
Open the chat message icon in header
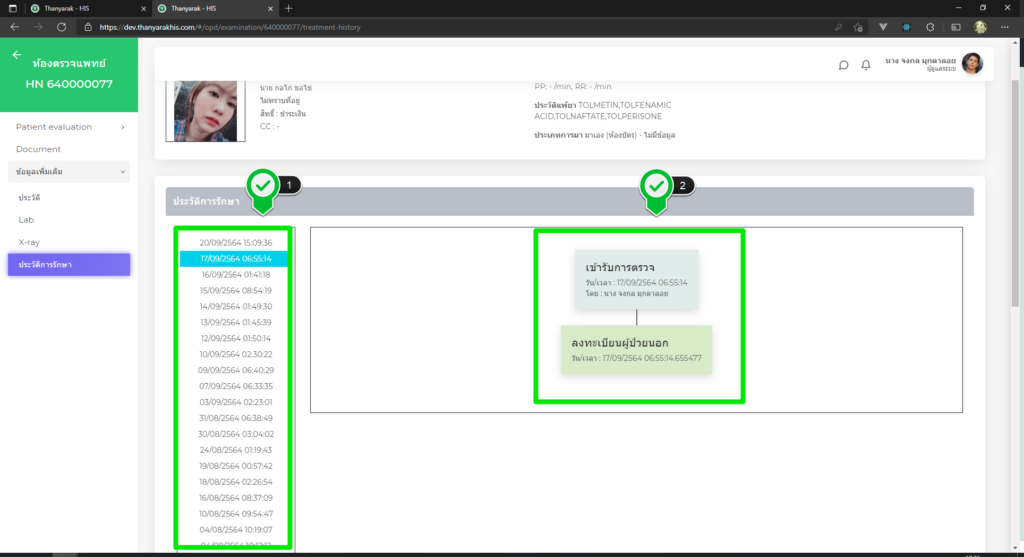tap(843, 65)
